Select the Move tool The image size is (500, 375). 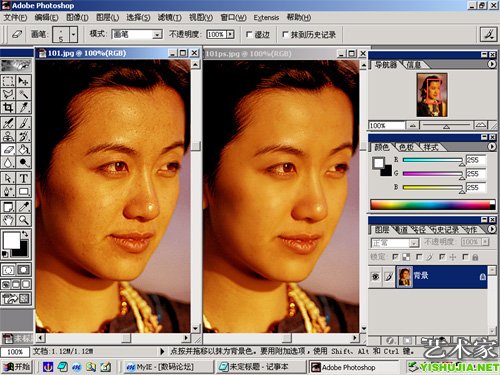coord(23,81)
